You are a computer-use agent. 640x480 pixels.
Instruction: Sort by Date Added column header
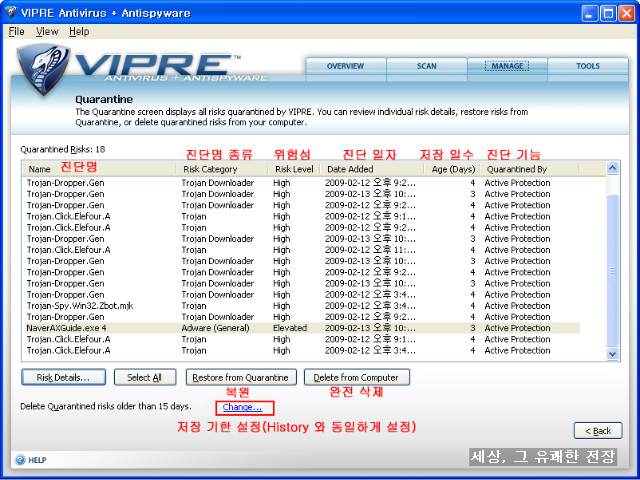(372, 169)
